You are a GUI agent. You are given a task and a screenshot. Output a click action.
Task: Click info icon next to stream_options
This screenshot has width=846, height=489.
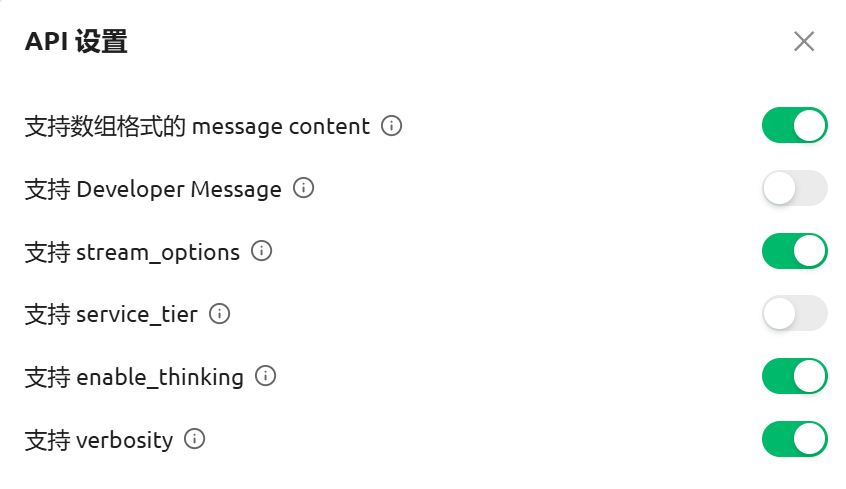261,251
